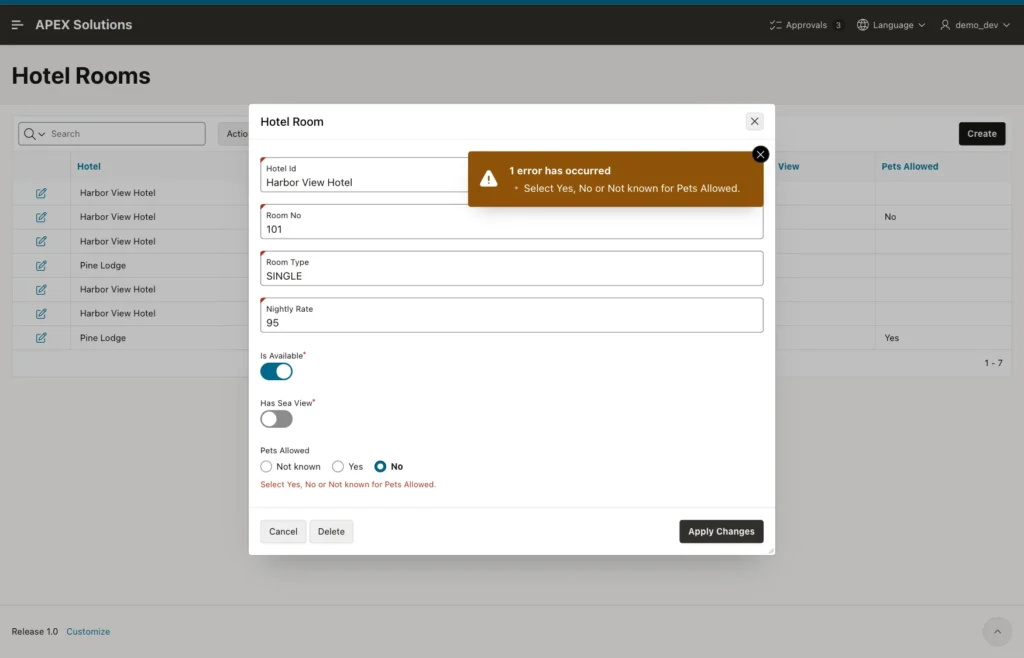The height and width of the screenshot is (658, 1024).
Task: Edit the third Harbor View Hotel row
Action: 41,242
